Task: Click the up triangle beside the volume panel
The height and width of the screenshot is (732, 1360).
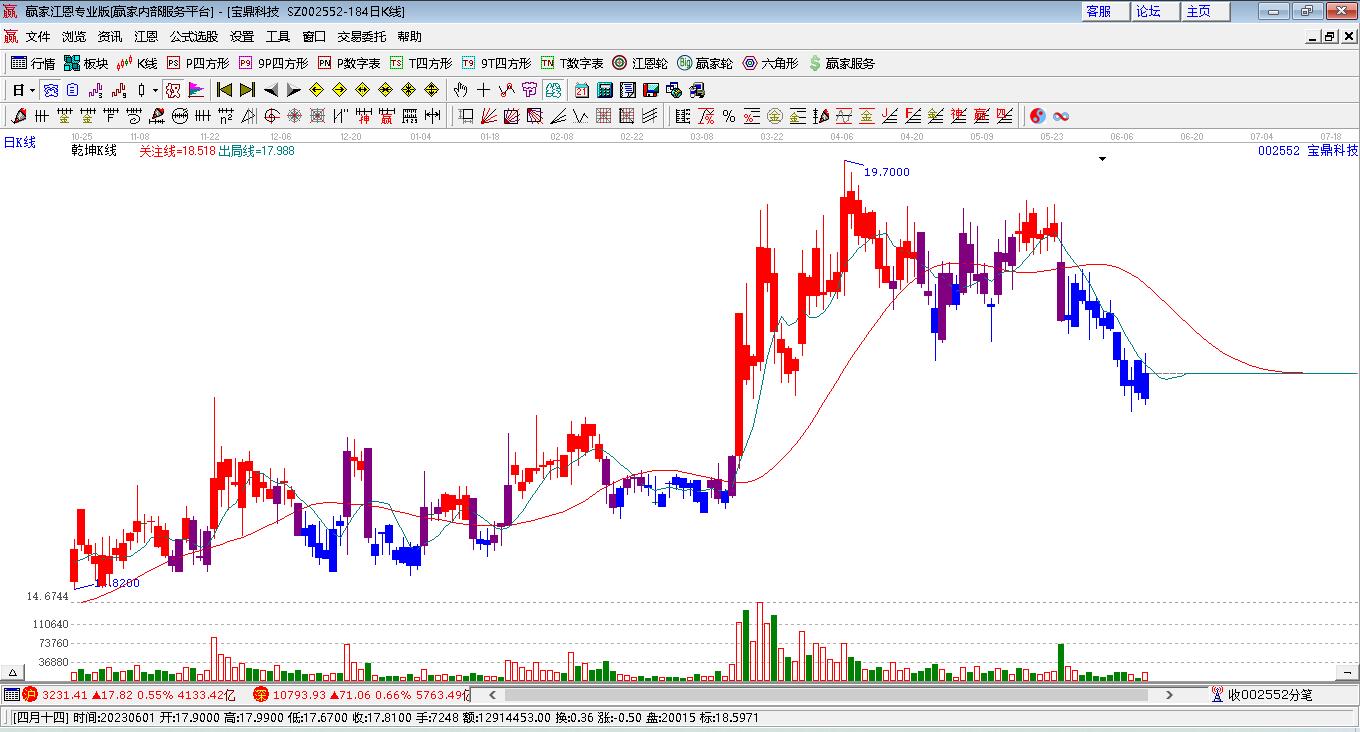Action: pos(14,673)
